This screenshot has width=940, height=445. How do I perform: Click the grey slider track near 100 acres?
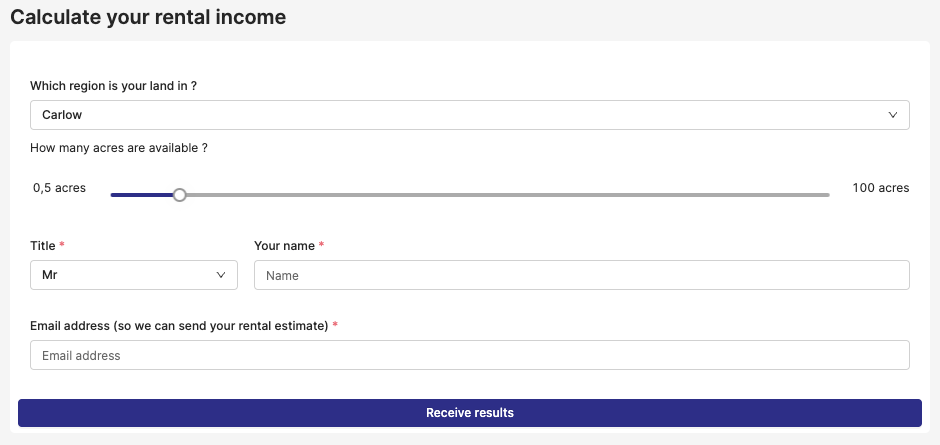[780, 195]
